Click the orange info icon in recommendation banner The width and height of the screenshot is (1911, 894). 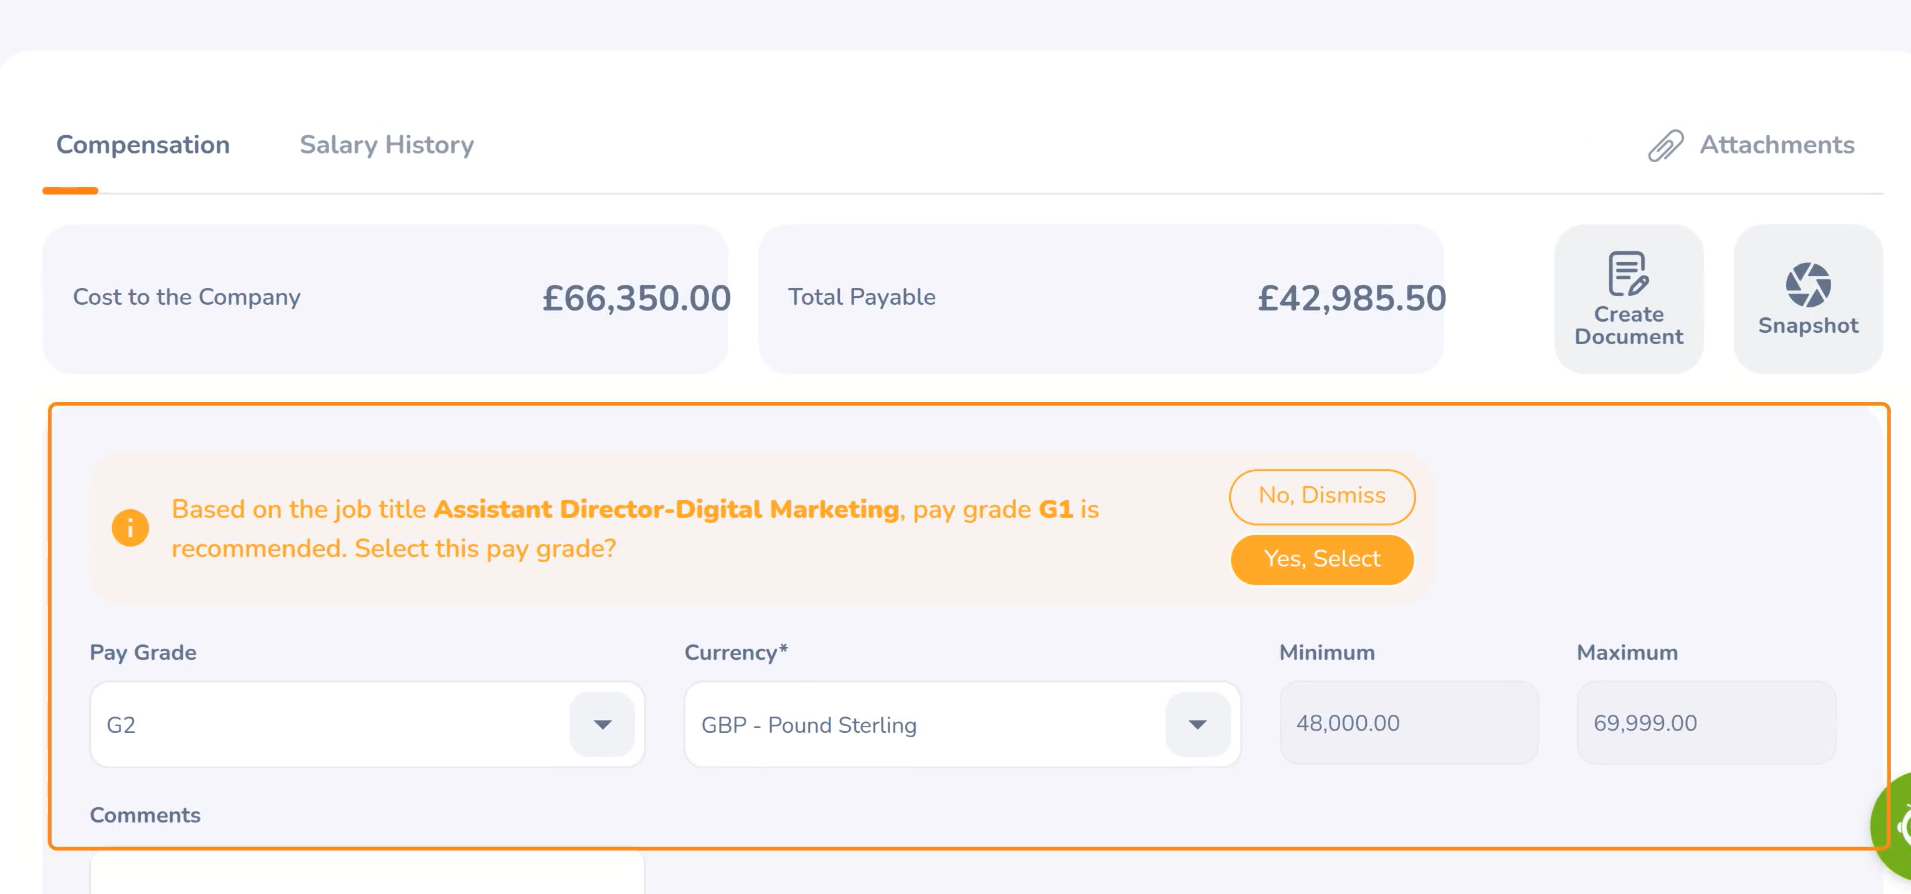130,528
